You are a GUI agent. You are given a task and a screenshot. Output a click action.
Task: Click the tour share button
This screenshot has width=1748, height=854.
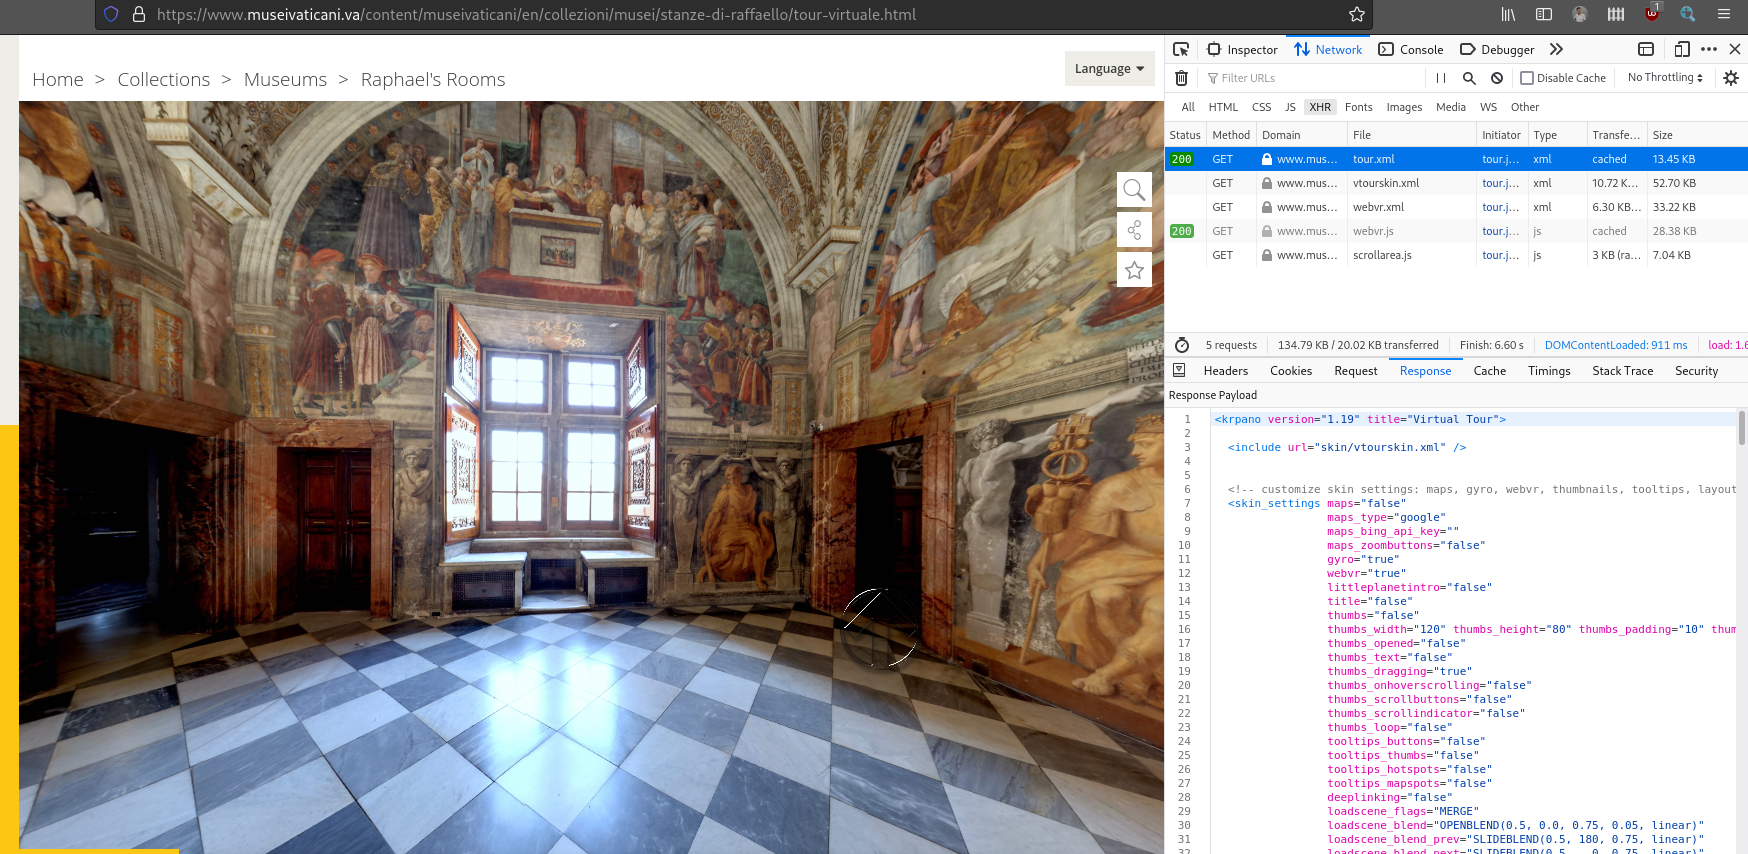1134,230
